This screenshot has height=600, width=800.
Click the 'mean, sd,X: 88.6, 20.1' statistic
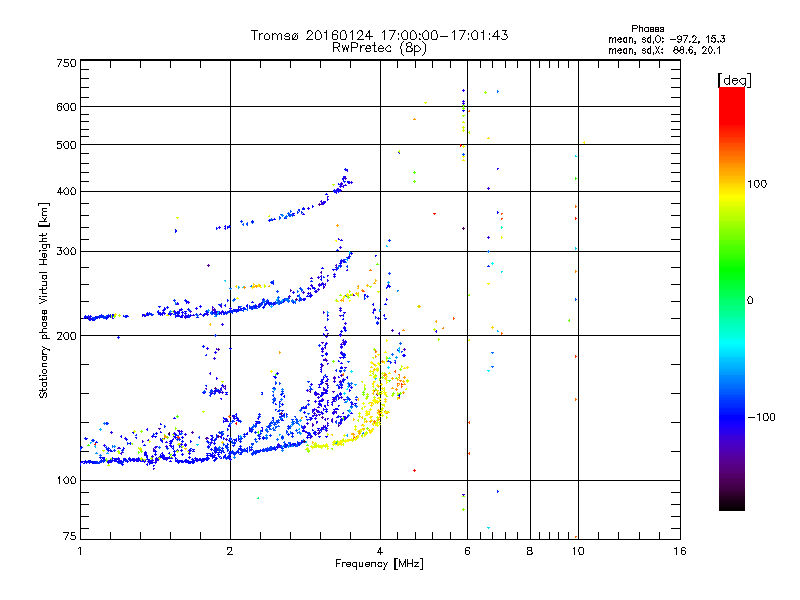click(664, 50)
